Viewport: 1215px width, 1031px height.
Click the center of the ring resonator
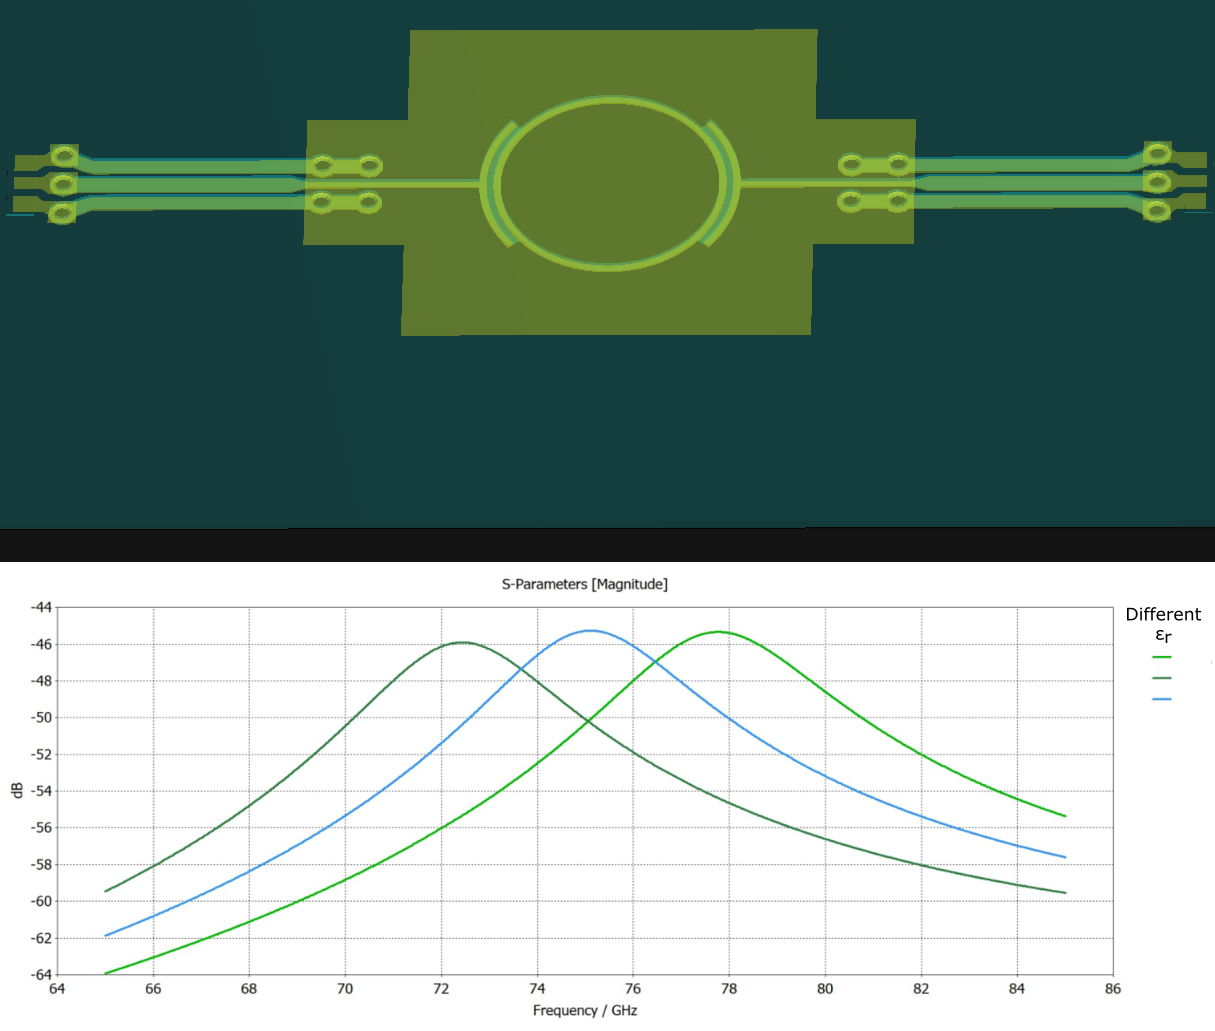tap(610, 185)
